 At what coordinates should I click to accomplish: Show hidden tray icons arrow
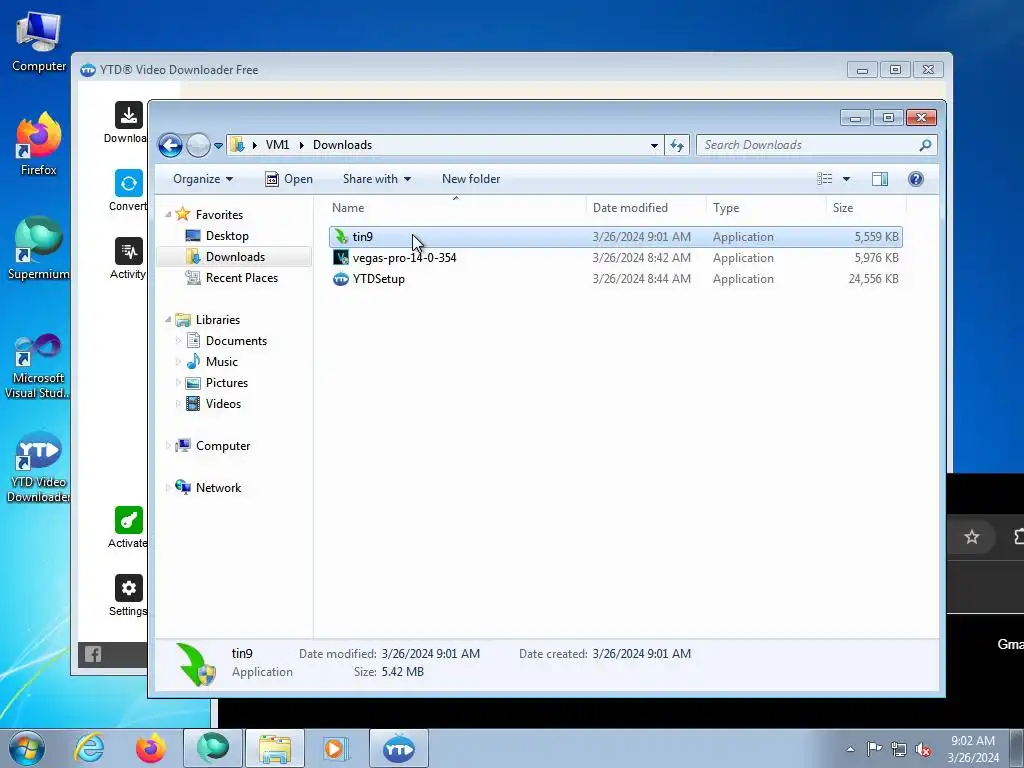coord(850,749)
